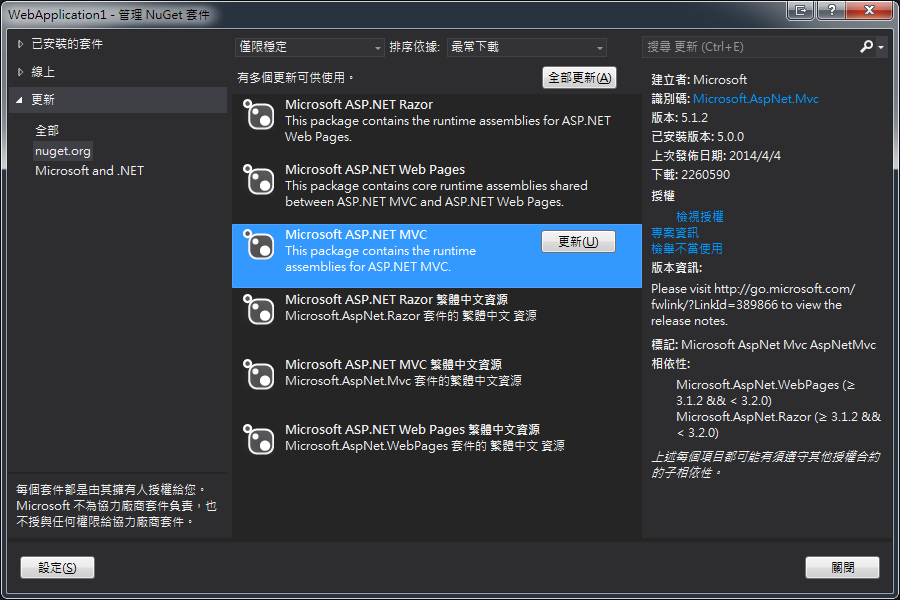Click the 上次發佈日期: 2014/4/4 text
900x600 pixels.
[x=716, y=156]
